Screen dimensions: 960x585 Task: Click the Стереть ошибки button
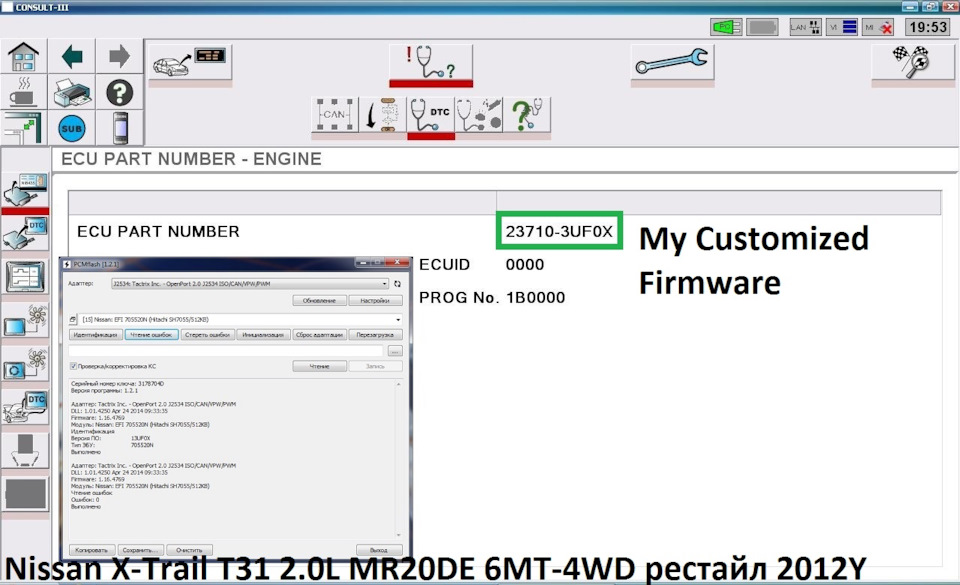[207, 335]
